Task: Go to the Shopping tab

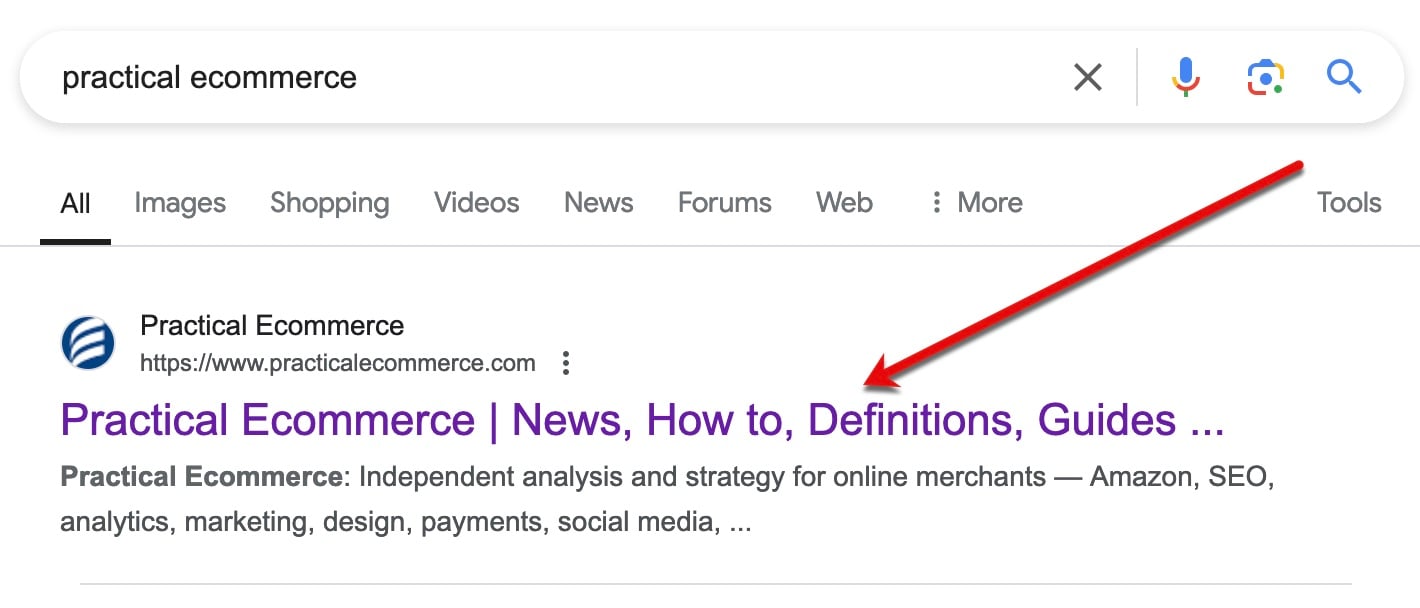Action: (329, 203)
